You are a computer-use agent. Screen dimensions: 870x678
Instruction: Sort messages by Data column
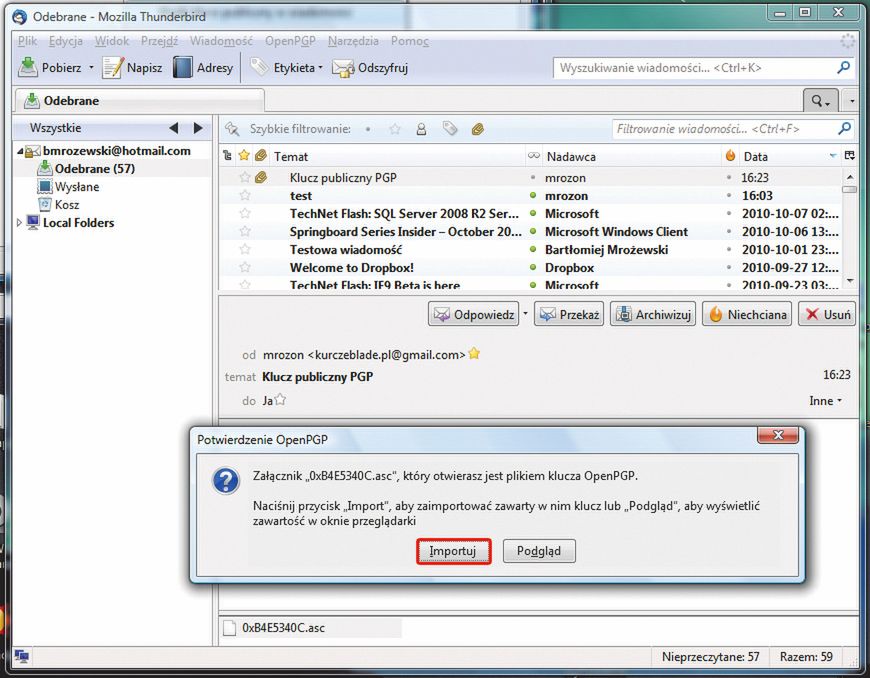(x=790, y=156)
